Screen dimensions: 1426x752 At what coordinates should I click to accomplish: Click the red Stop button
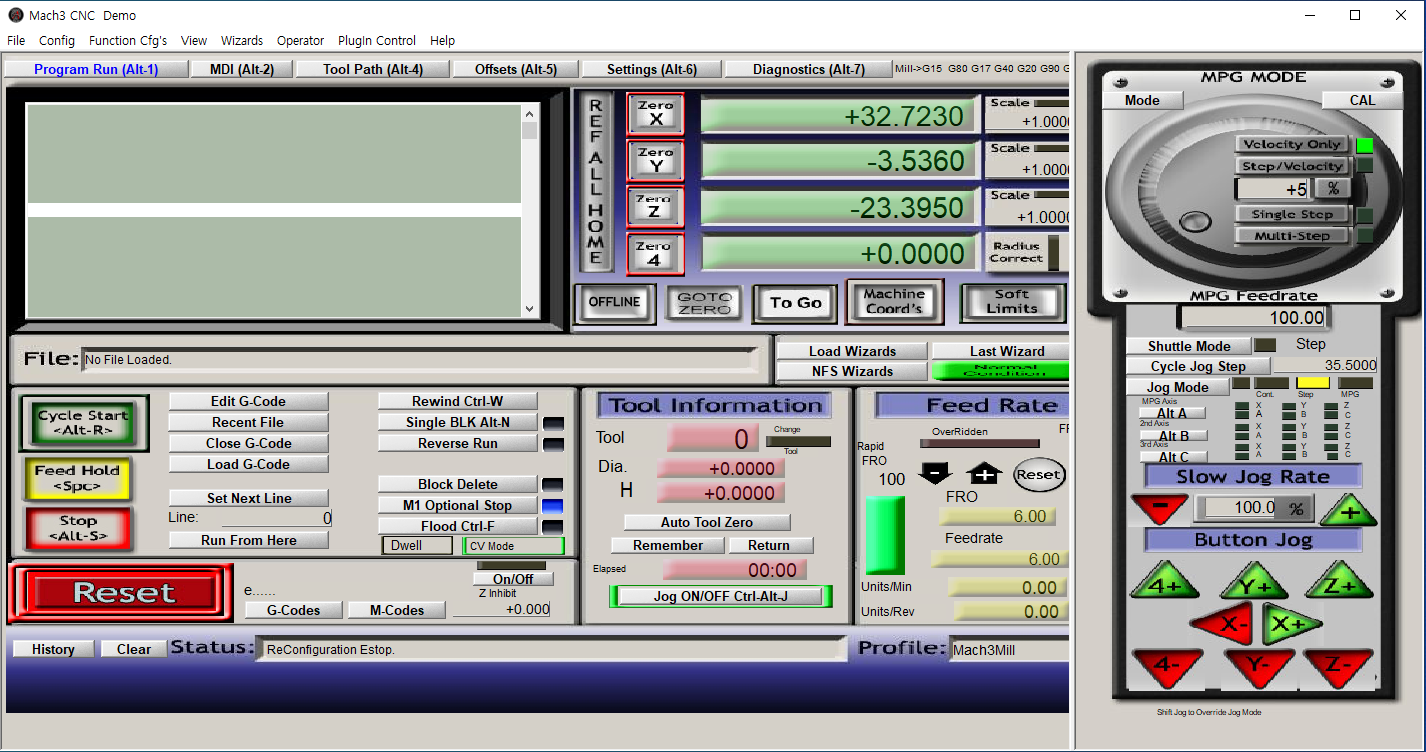[x=77, y=528]
